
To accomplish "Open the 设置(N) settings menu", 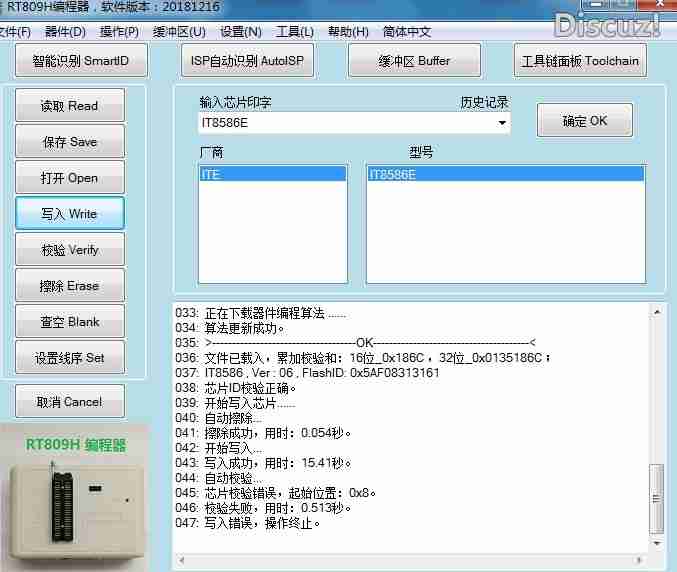I will coord(240,32).
